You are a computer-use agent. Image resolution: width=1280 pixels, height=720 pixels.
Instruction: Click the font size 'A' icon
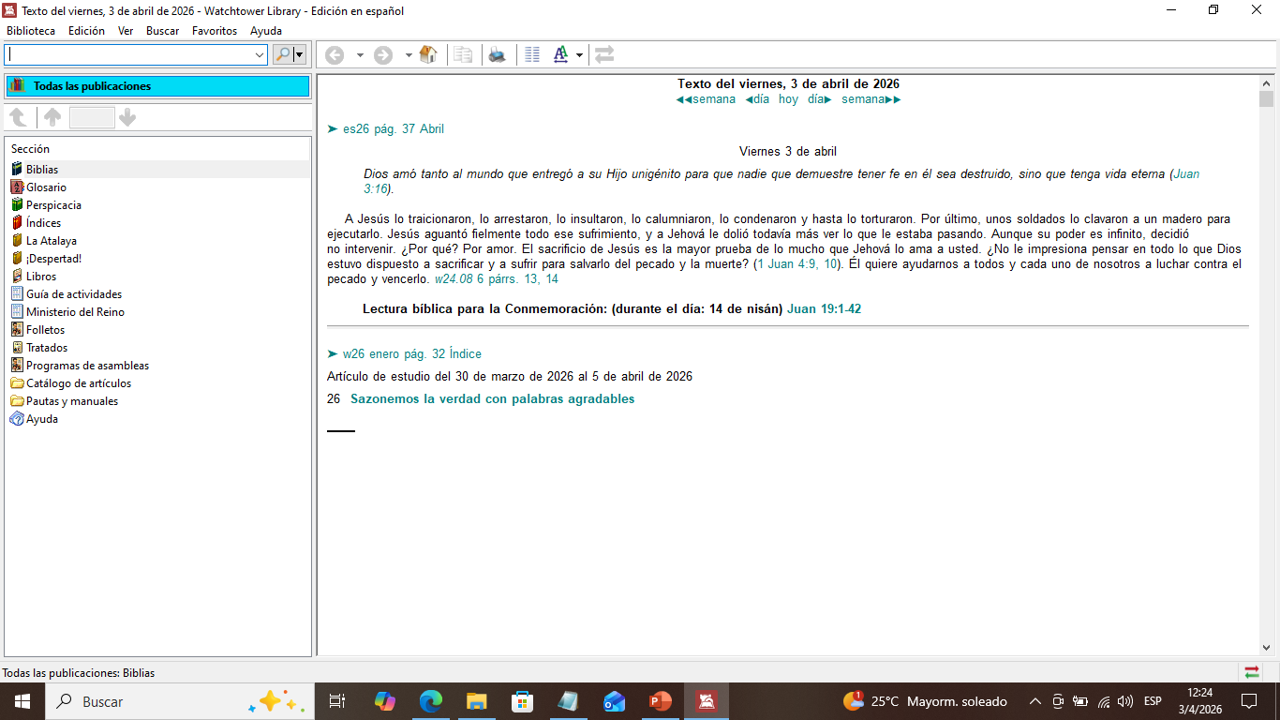click(561, 55)
